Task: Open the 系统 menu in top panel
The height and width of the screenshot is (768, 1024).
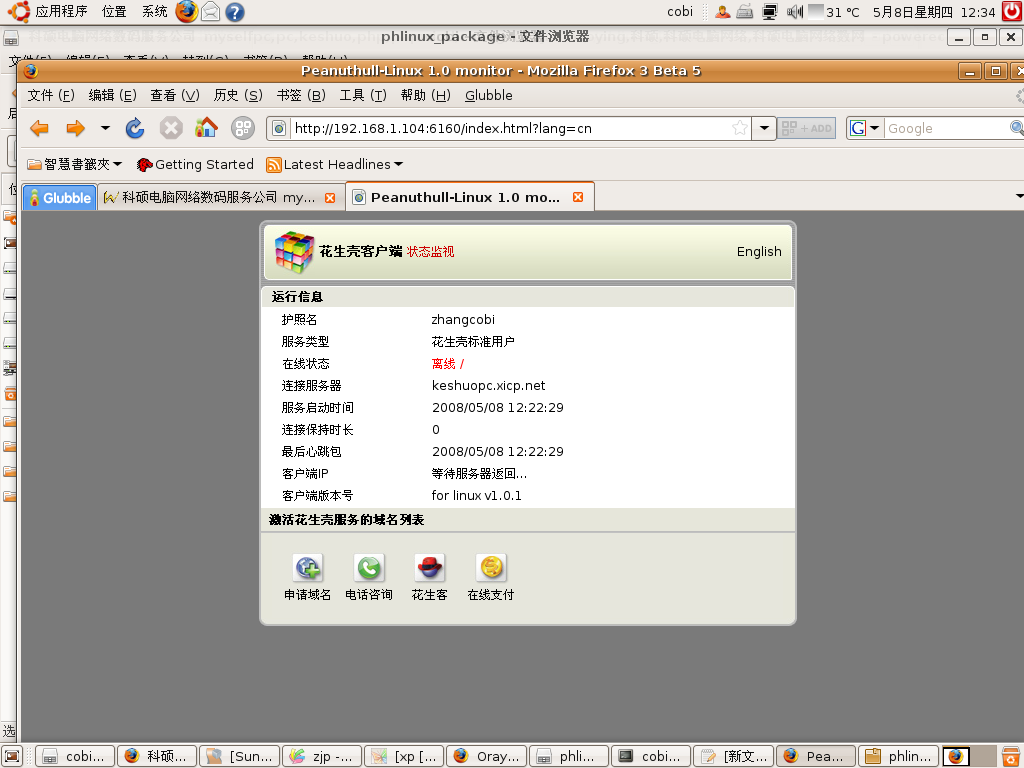Action: (155, 11)
